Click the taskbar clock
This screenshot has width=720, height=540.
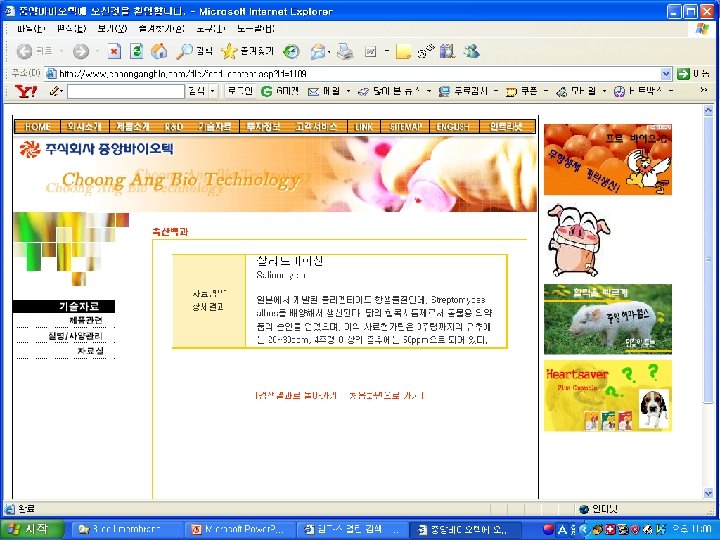[x=691, y=529]
